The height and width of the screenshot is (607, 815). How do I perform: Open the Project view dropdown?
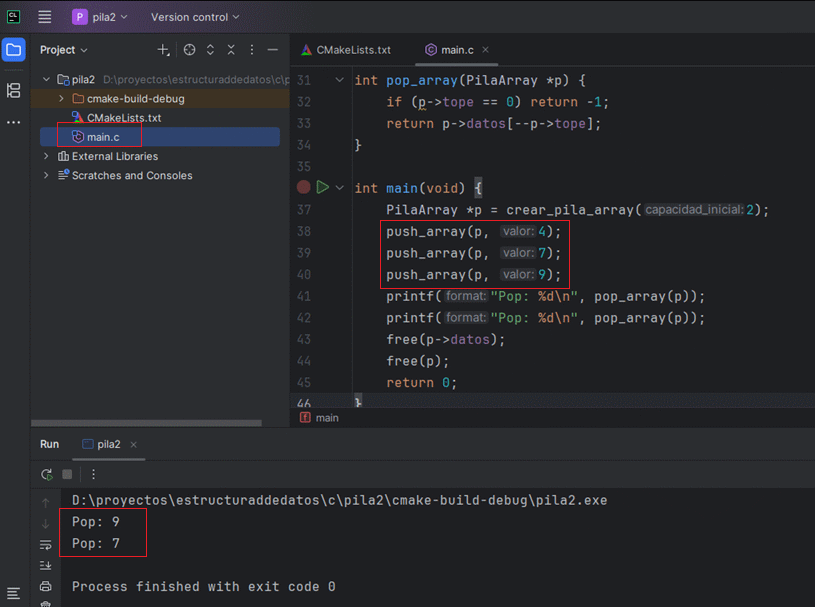point(64,50)
